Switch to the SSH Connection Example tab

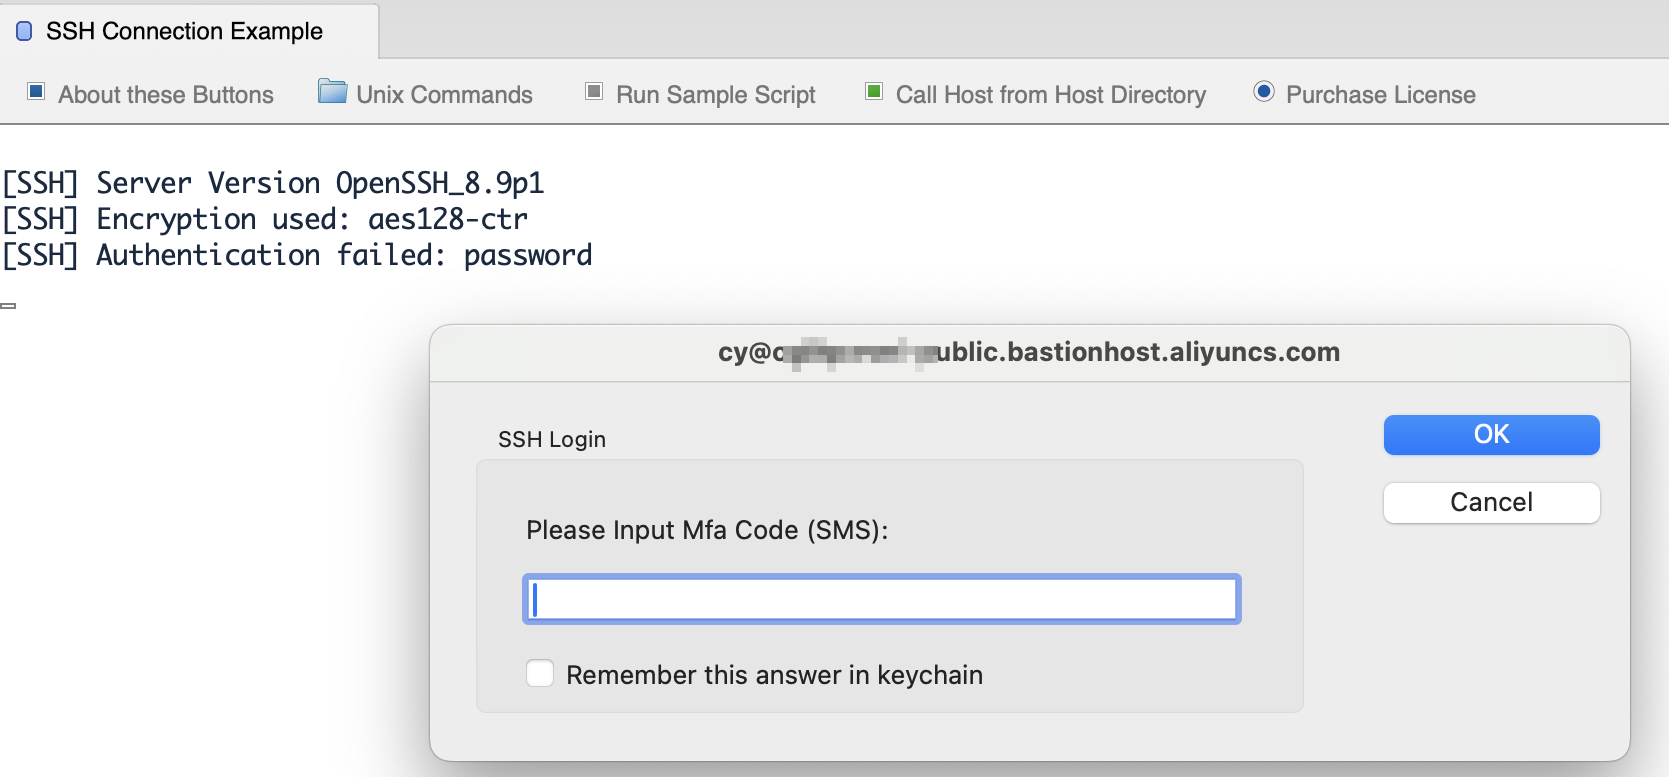(x=184, y=32)
